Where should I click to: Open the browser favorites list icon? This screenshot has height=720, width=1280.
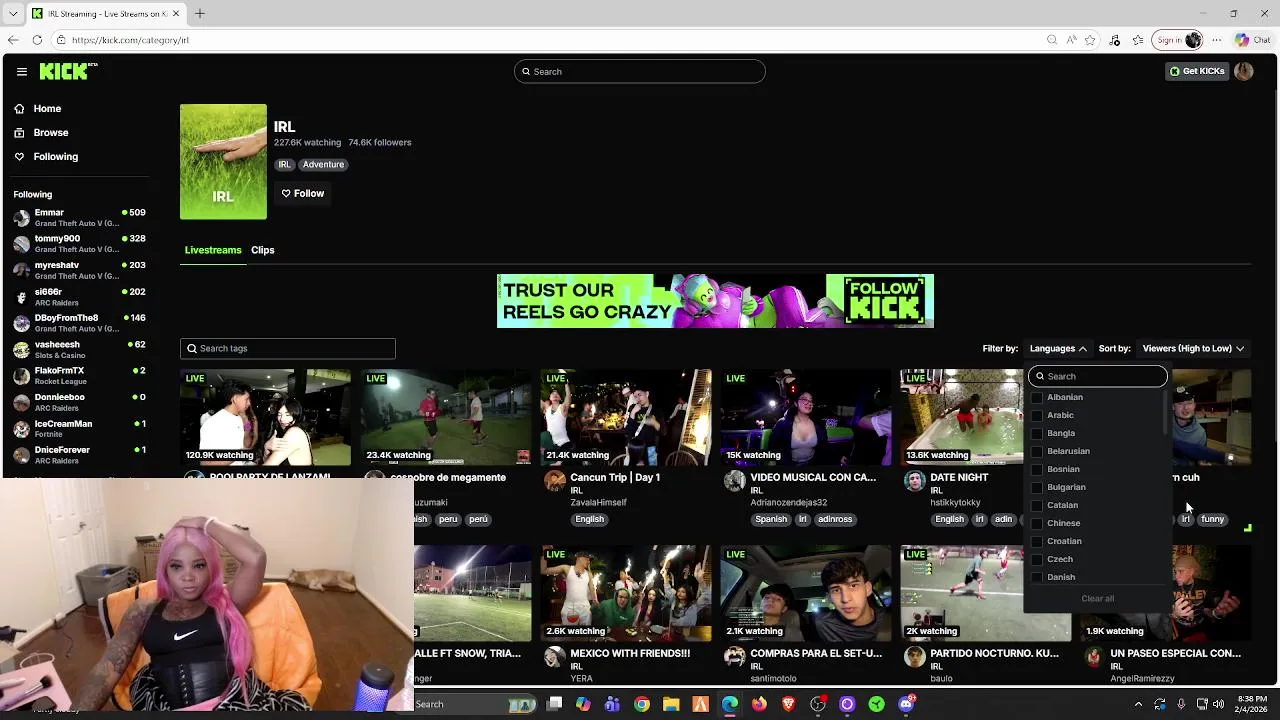click(x=1138, y=40)
